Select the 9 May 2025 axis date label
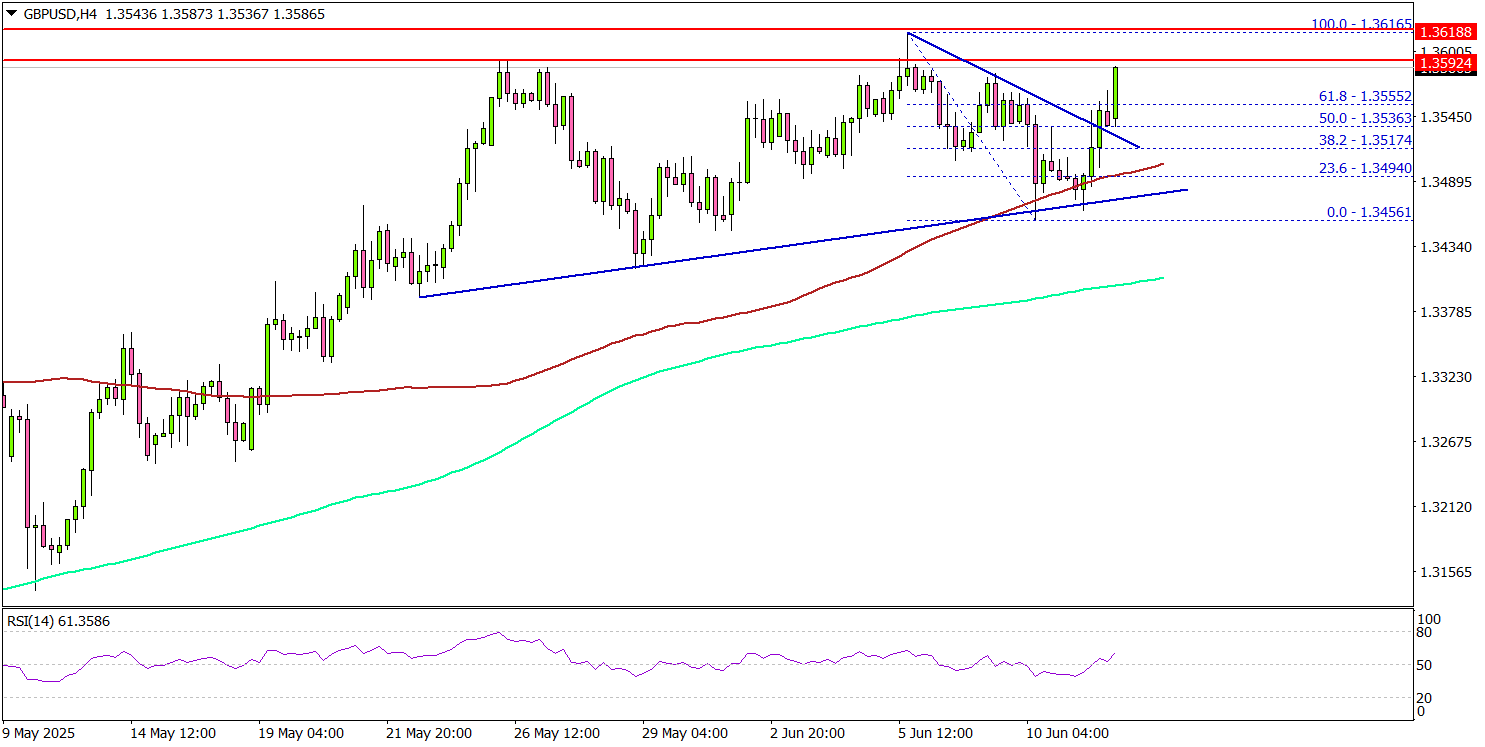Viewport: 1485px width, 747px height. (x=40, y=732)
